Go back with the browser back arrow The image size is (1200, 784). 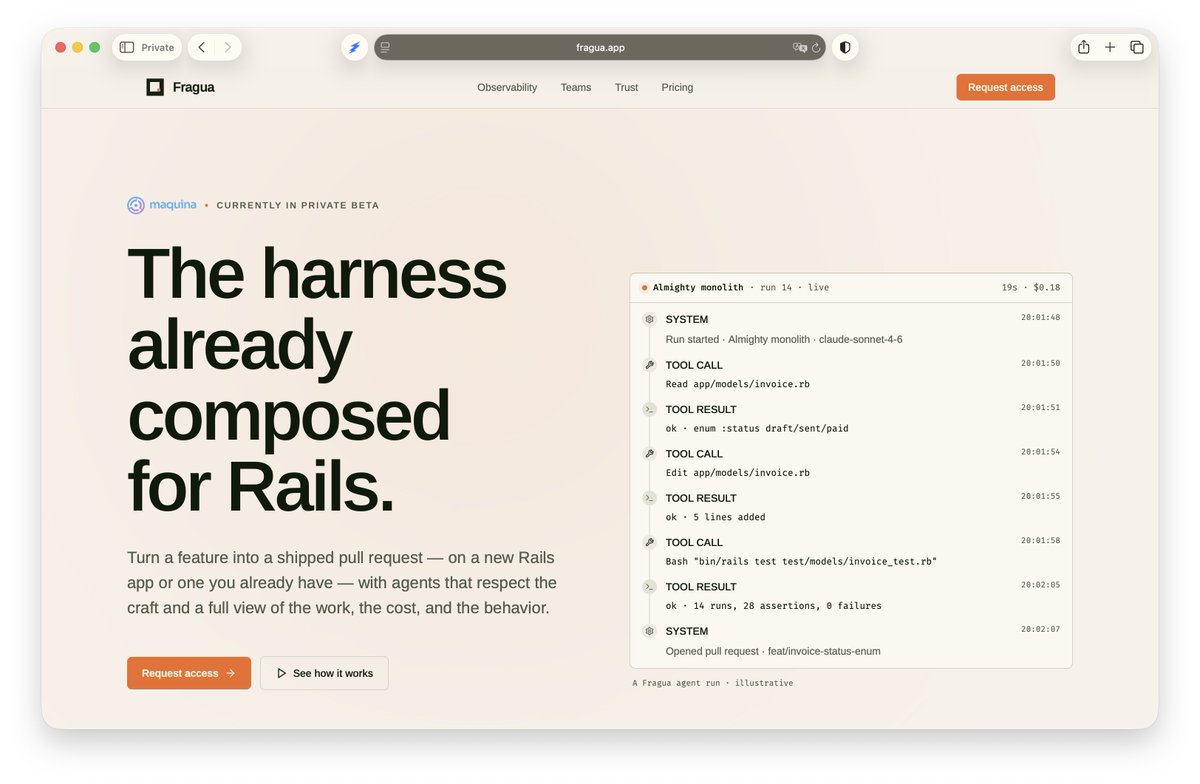pos(201,47)
